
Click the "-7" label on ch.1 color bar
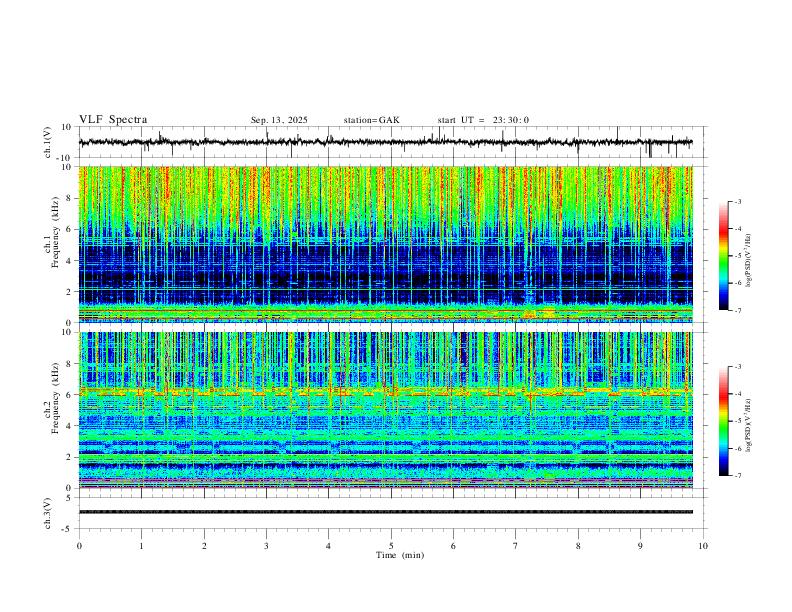[x=737, y=311]
